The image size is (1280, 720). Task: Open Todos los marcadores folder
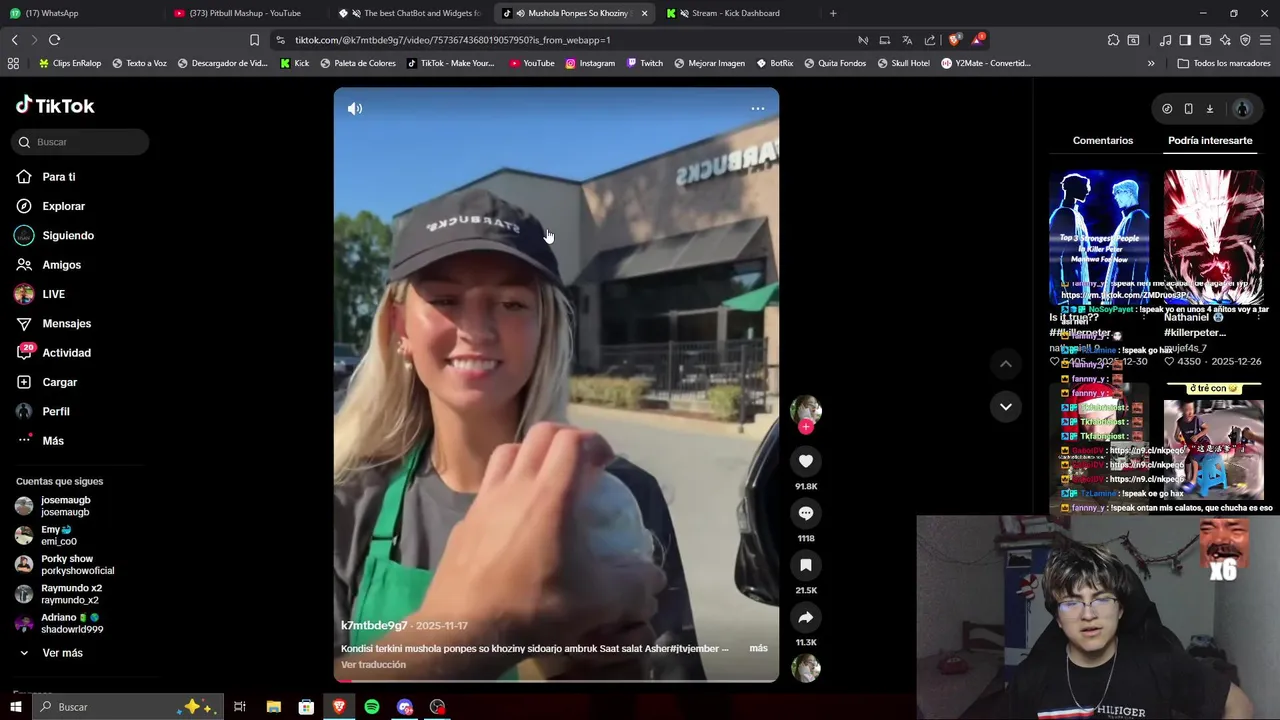pyautogui.click(x=1224, y=63)
